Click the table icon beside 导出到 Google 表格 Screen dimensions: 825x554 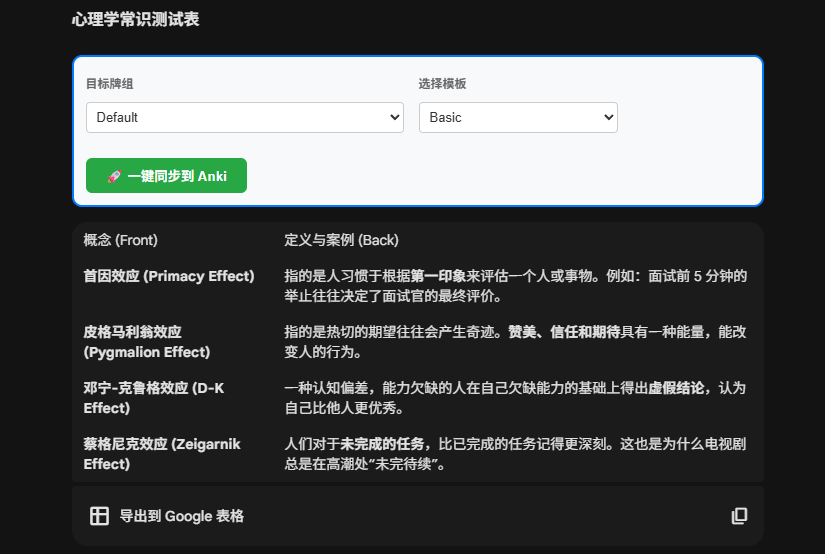point(99,516)
